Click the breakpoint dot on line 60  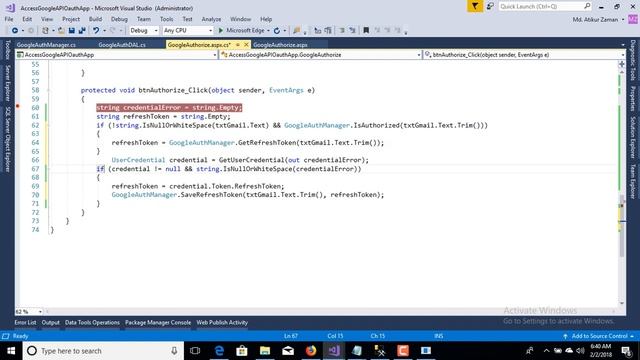pyautogui.click(x=18, y=106)
